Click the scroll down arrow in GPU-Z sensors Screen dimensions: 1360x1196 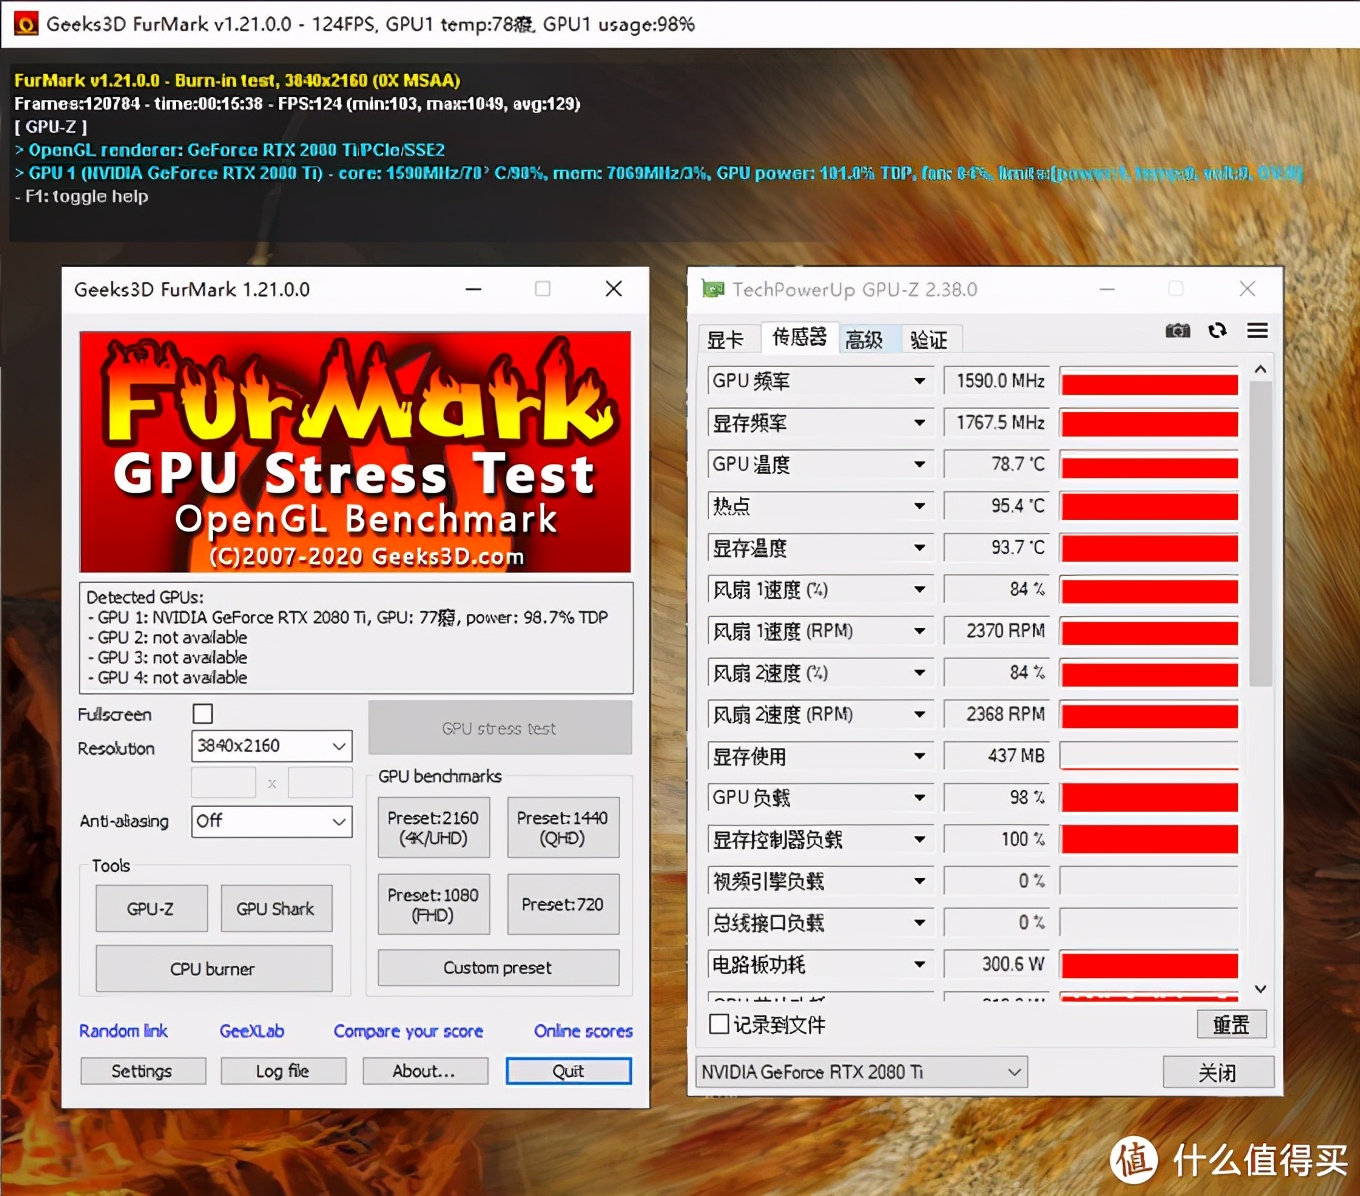click(x=1261, y=989)
